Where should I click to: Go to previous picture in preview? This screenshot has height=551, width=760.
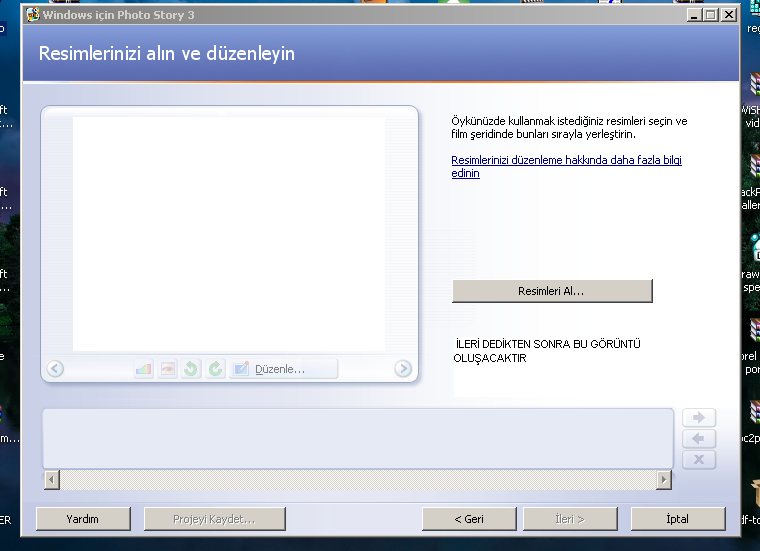[x=55, y=369]
